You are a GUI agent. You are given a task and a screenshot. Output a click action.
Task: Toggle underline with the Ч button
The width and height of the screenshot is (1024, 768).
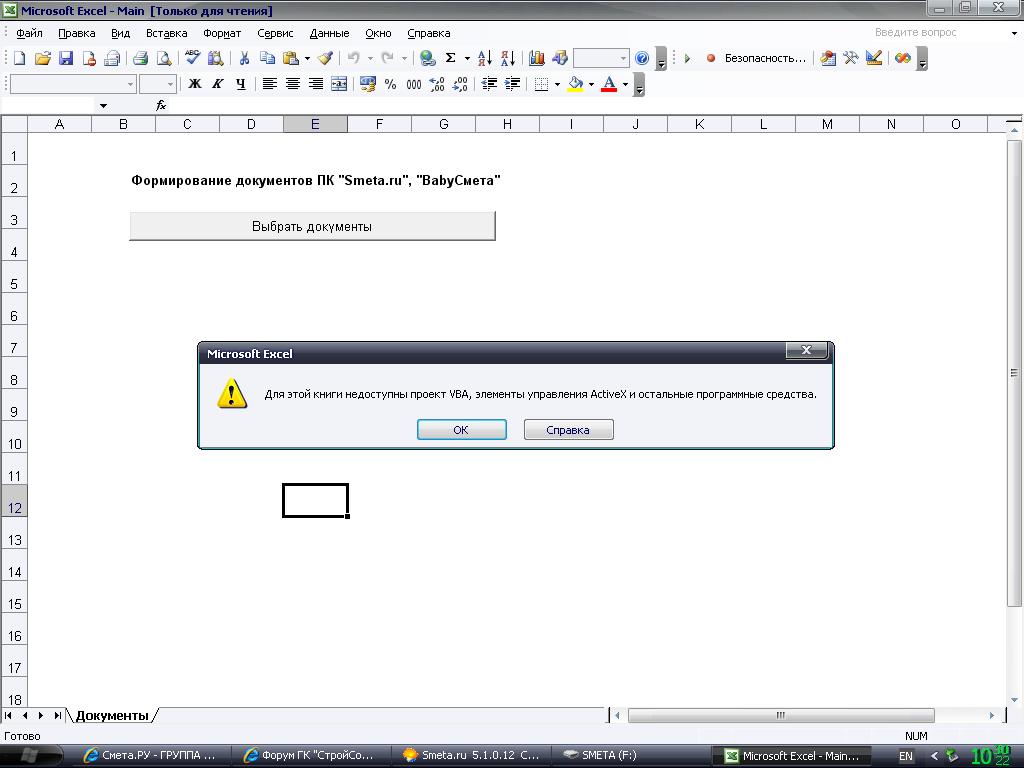click(241, 84)
